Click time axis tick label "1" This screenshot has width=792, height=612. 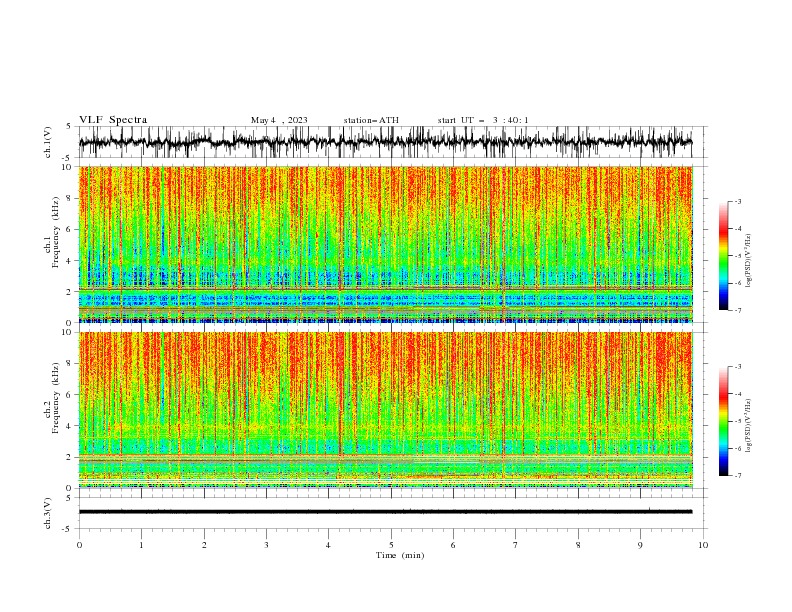point(141,545)
